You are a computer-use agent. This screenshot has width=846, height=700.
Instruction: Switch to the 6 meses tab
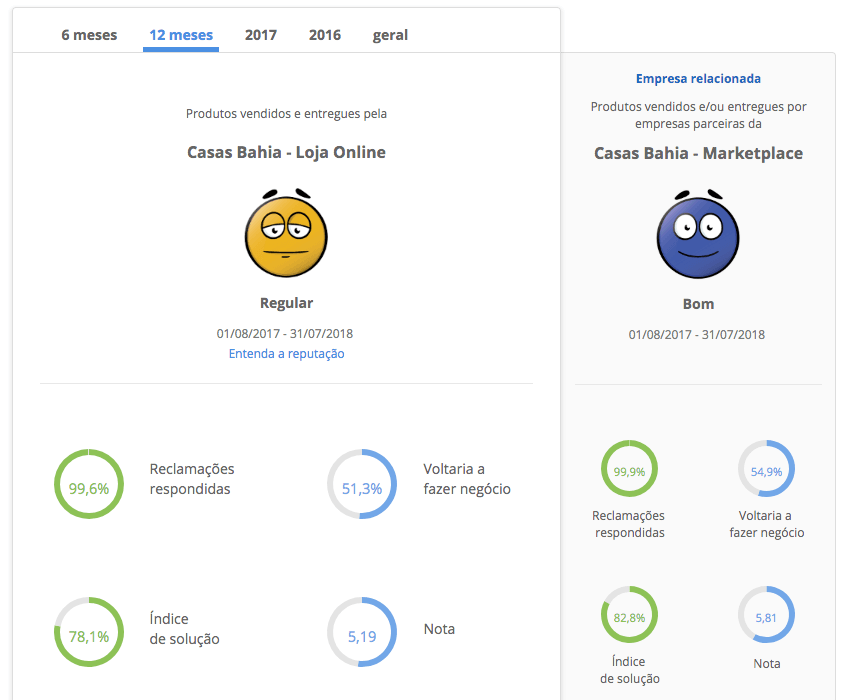[89, 35]
